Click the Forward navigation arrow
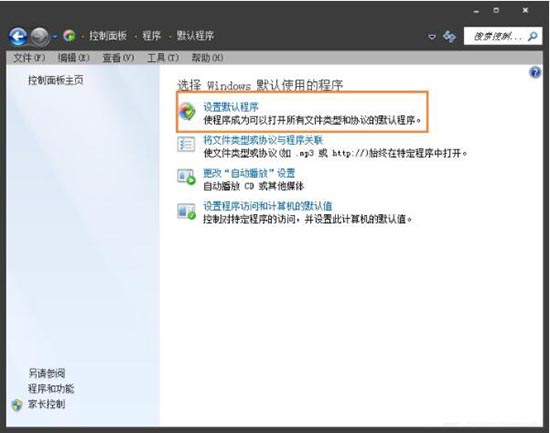Viewport: 550px width, 433px height. click(x=40, y=36)
